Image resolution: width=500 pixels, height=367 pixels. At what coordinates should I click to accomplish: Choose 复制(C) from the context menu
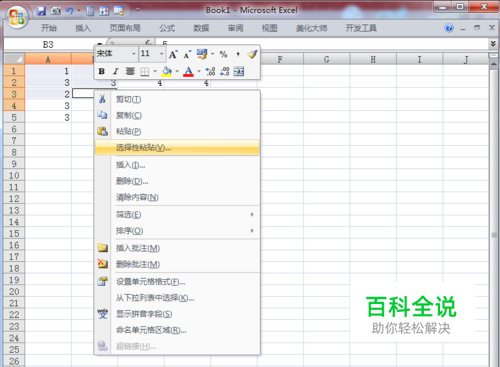[177, 115]
